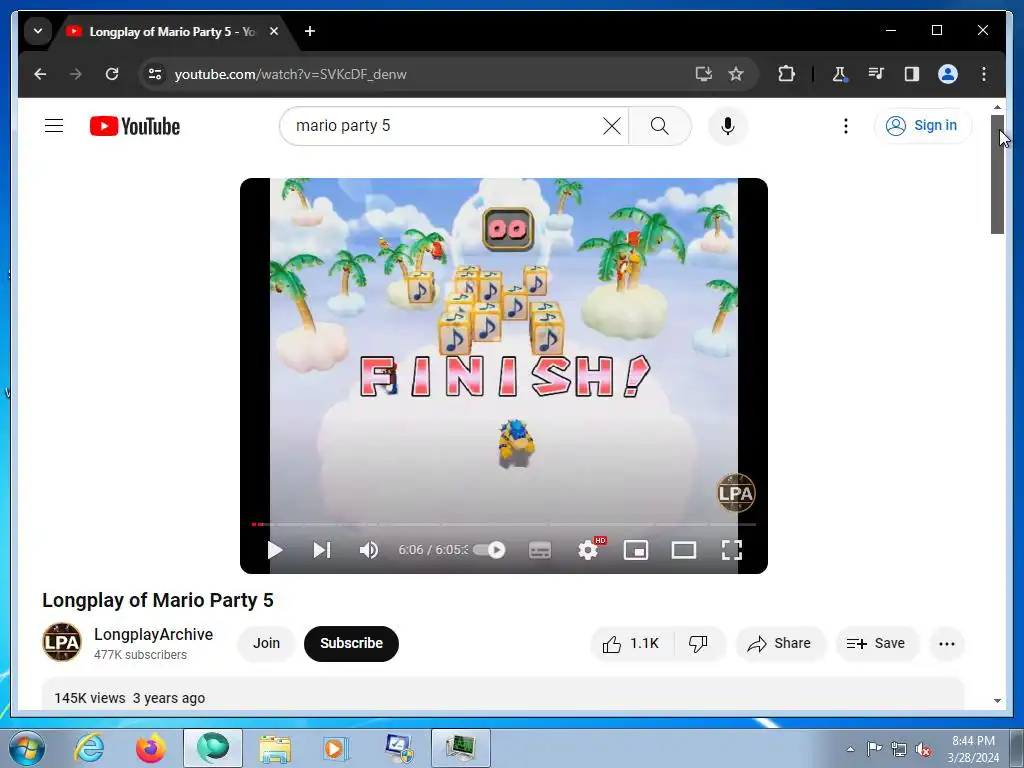The width and height of the screenshot is (1024, 768).
Task: Skip to next video
Action: coord(321,550)
